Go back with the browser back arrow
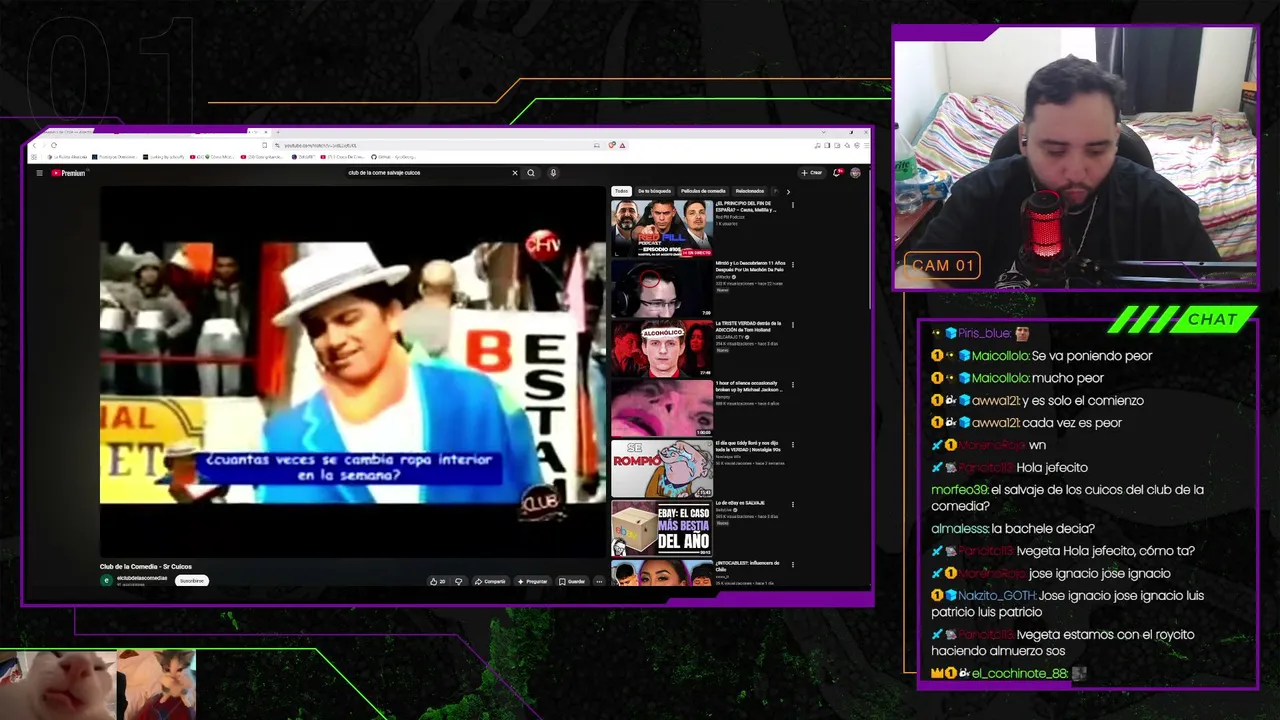Image resolution: width=1280 pixels, height=720 pixels. pos(33,145)
